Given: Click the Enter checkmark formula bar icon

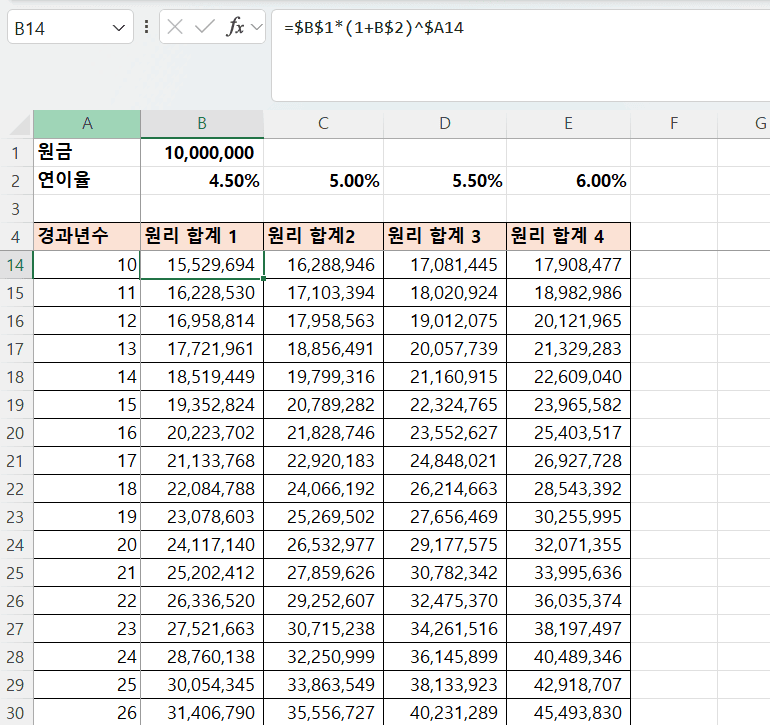Looking at the screenshot, I should (x=204, y=27).
